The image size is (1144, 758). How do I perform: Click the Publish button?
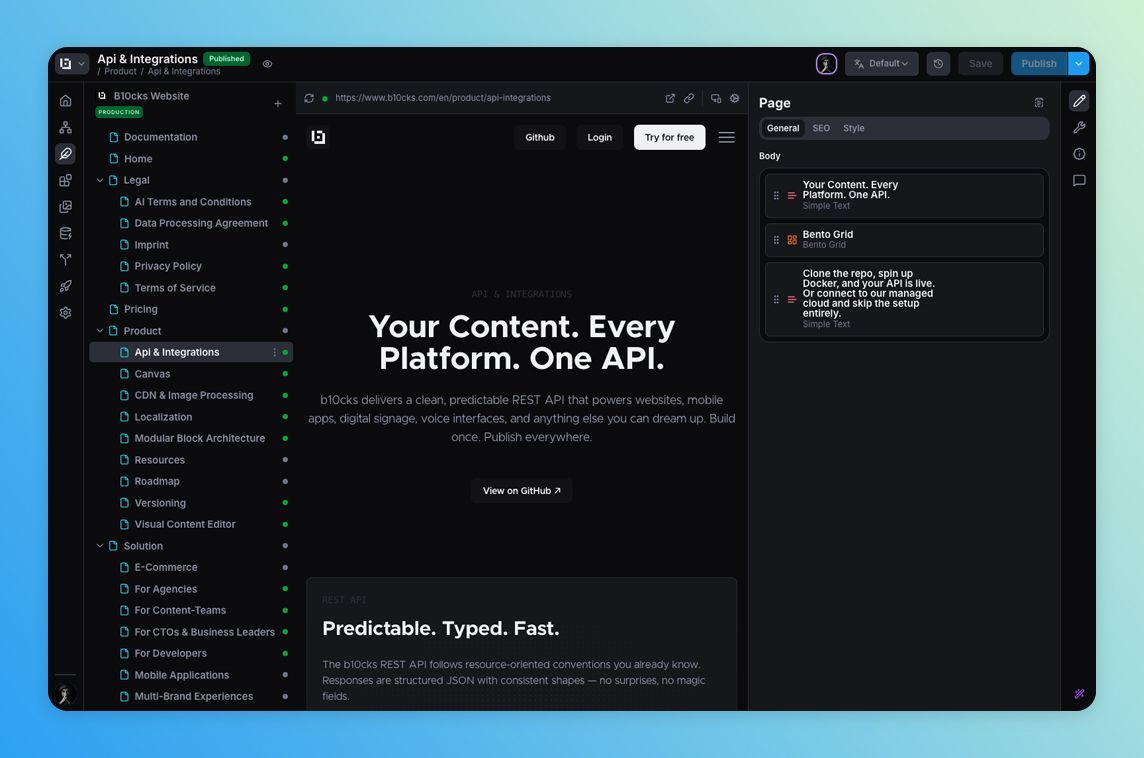coord(1039,63)
